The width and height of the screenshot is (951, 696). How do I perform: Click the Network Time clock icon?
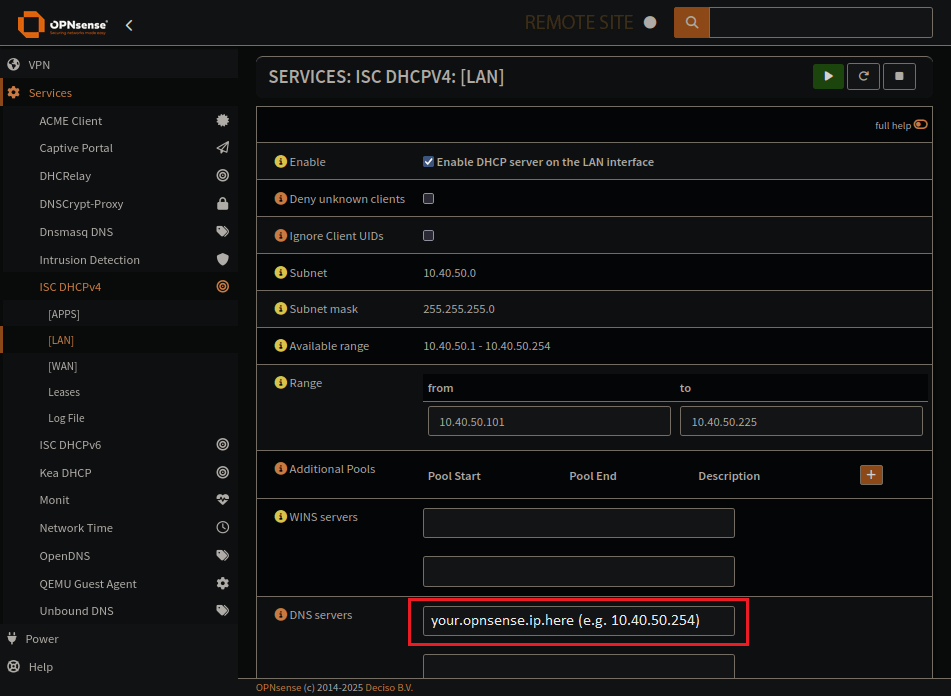[223, 527]
